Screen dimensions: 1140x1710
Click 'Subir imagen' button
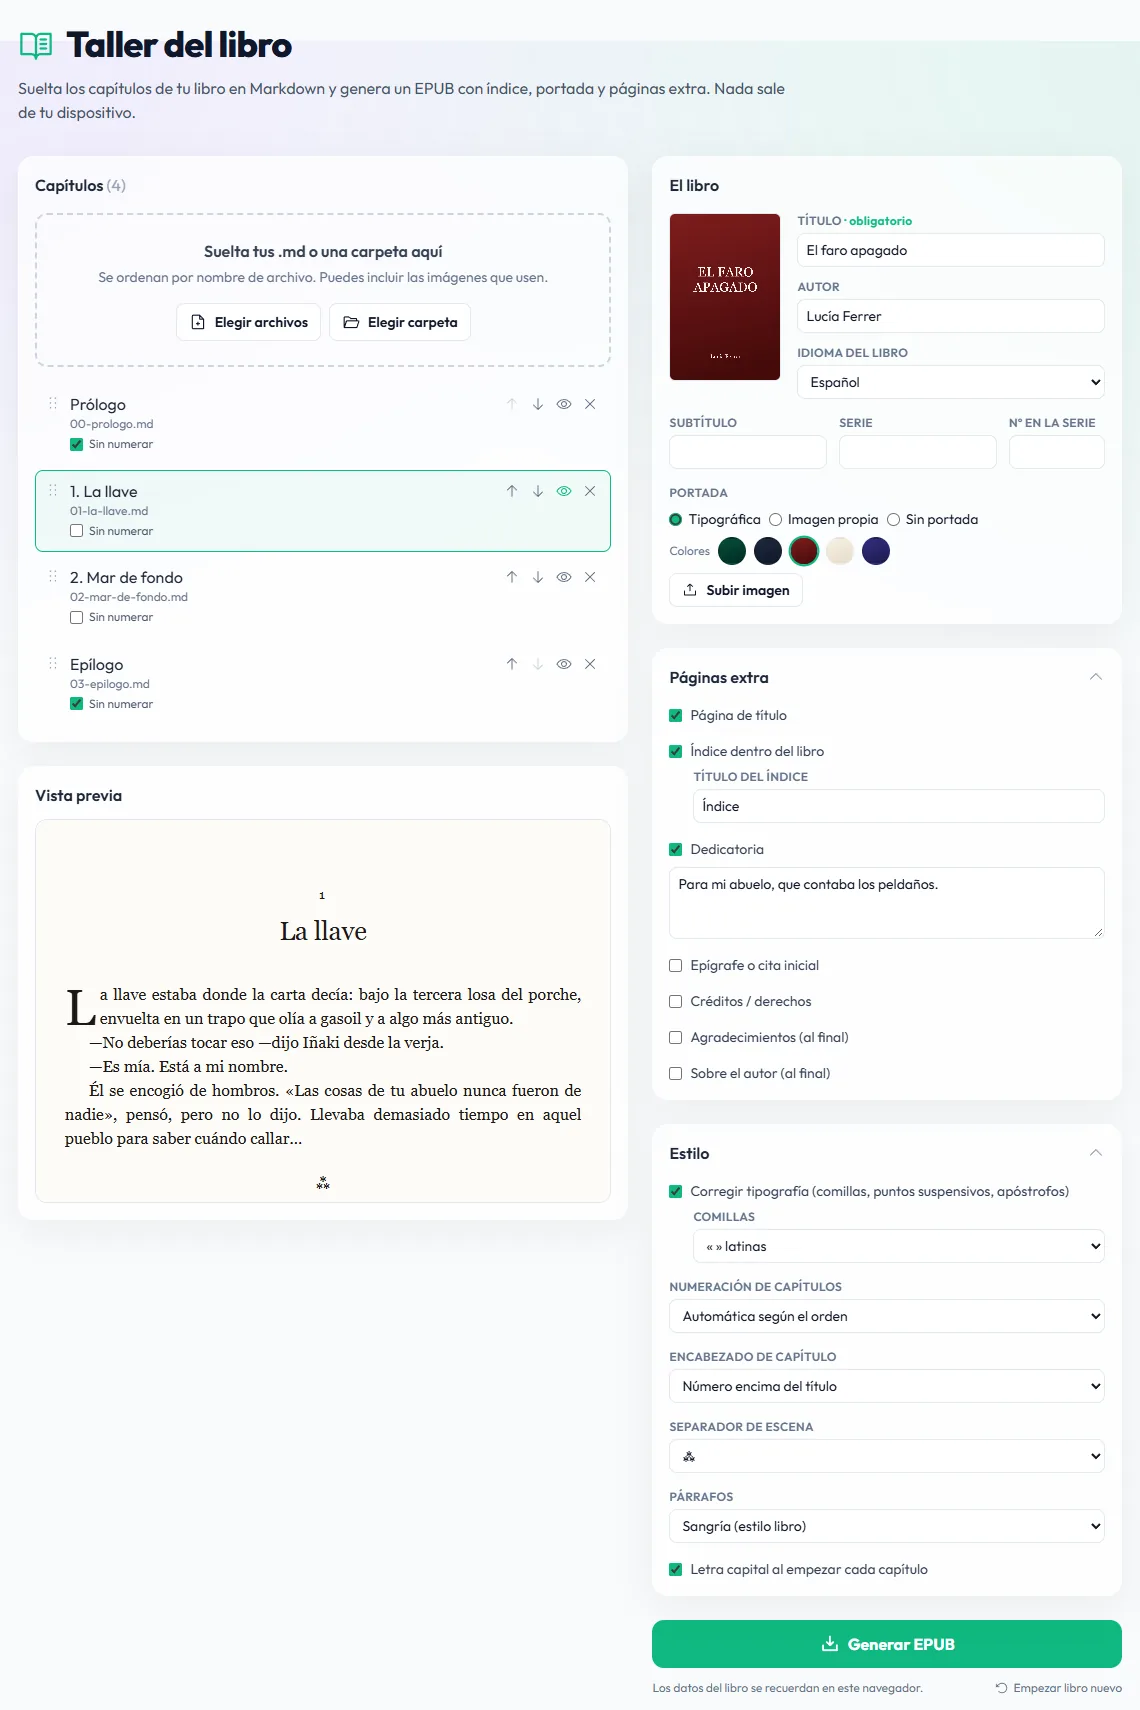[736, 590]
